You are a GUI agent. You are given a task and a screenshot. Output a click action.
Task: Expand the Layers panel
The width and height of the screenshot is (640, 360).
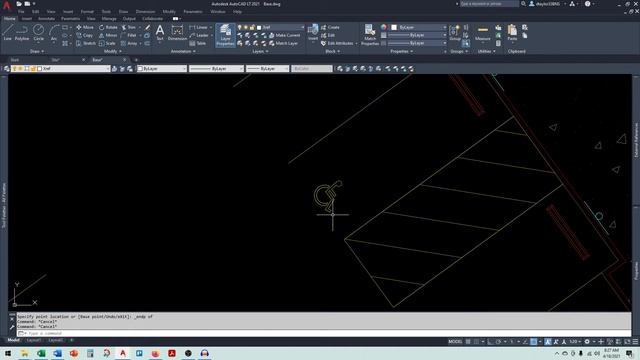click(260, 51)
